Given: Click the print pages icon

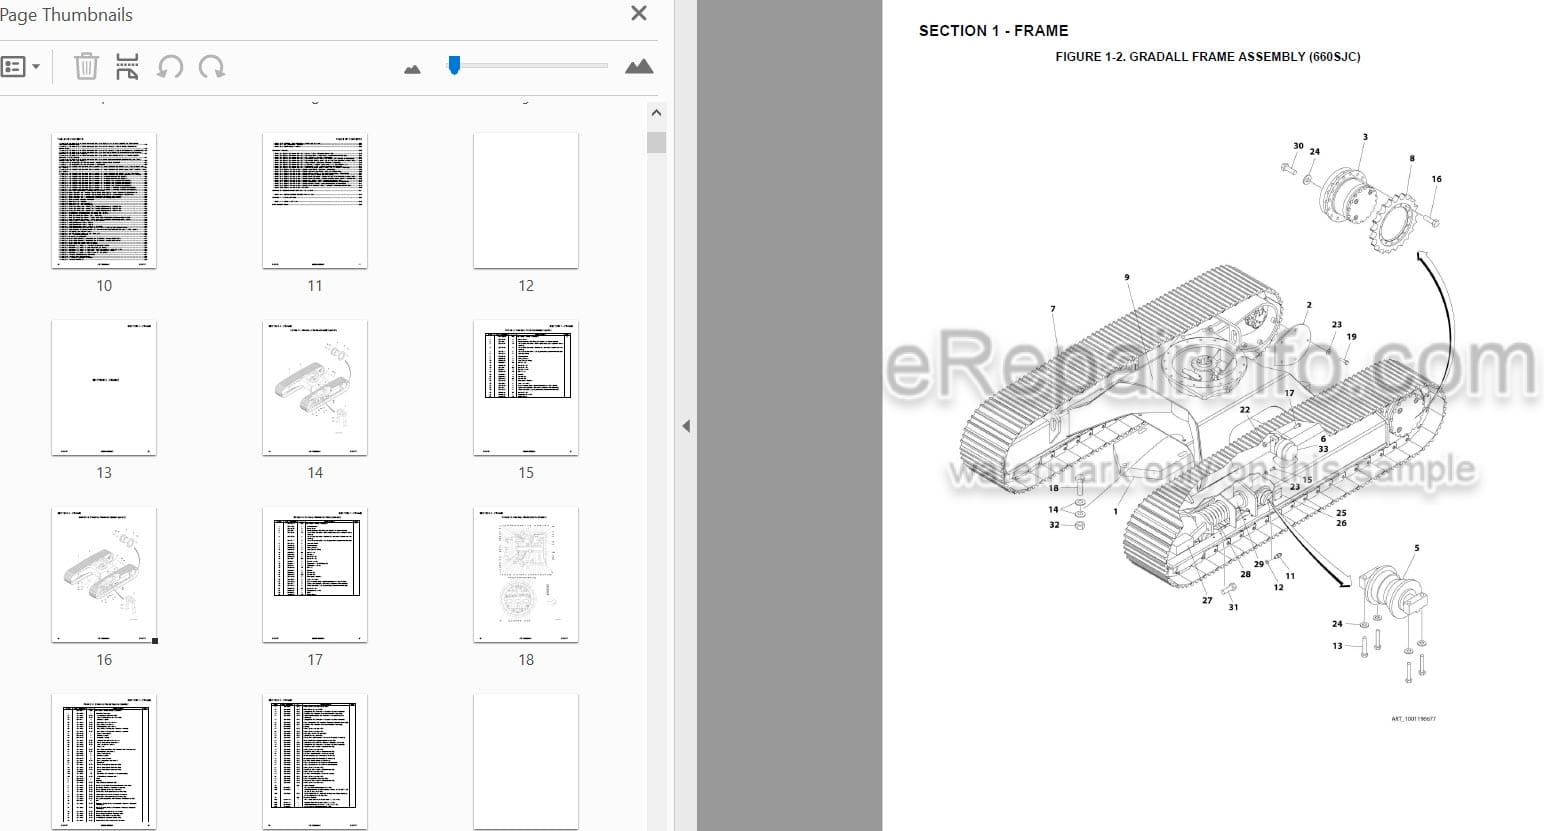Looking at the screenshot, I should click(x=127, y=67).
